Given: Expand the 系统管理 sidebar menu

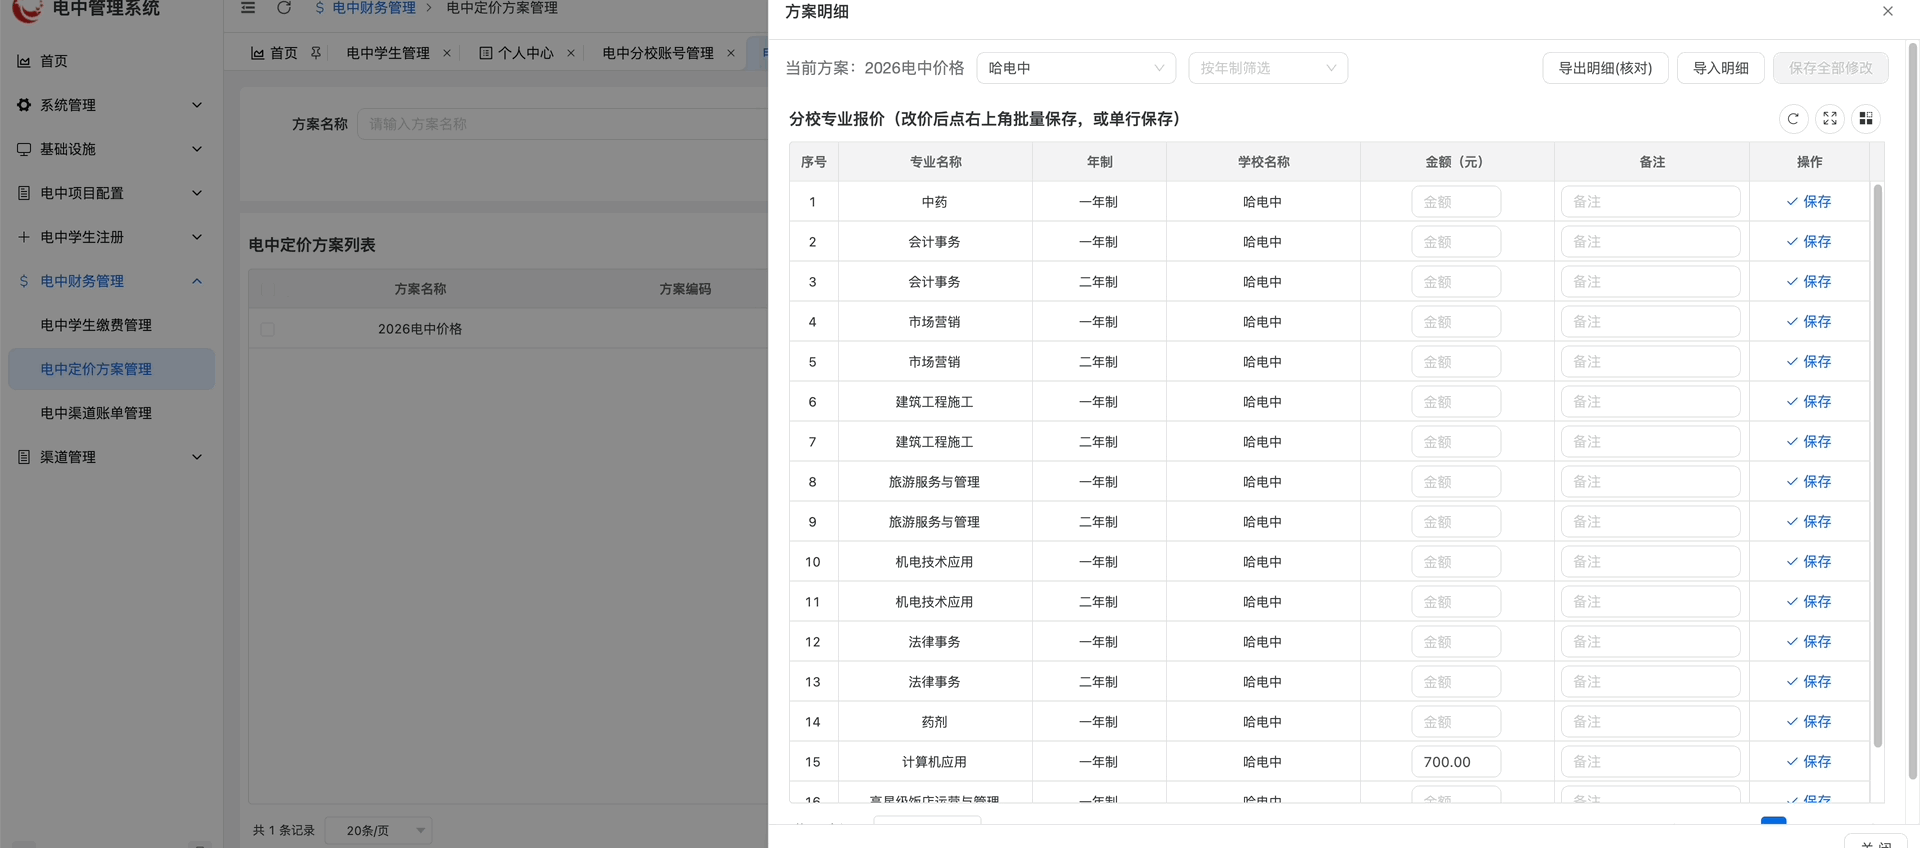Looking at the screenshot, I should [x=111, y=105].
